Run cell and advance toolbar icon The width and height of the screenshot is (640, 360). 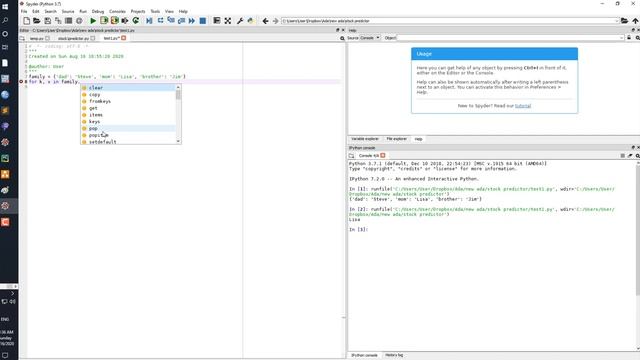click(115, 21)
